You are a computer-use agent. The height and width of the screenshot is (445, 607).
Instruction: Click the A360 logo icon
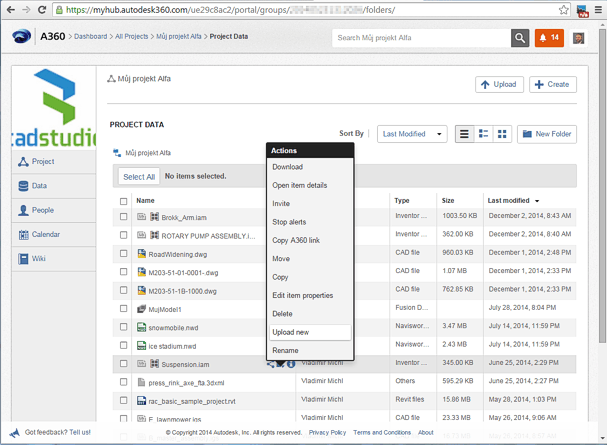21,36
